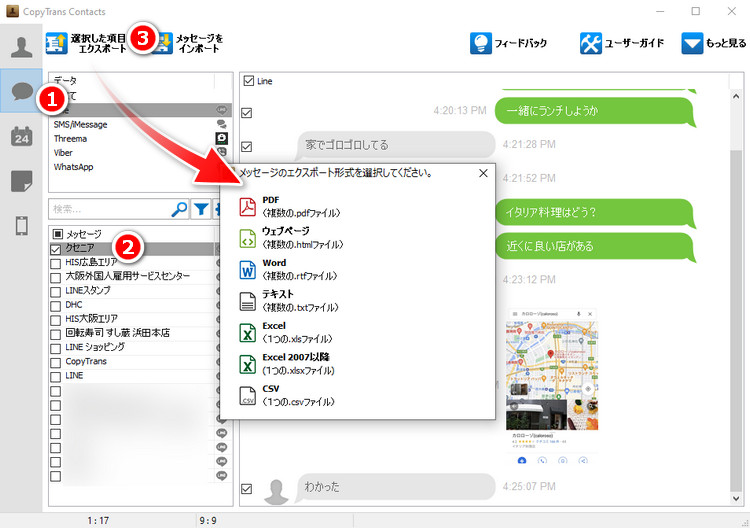Close the export format dialog
Screen dimensions: 750x528
tap(483, 173)
